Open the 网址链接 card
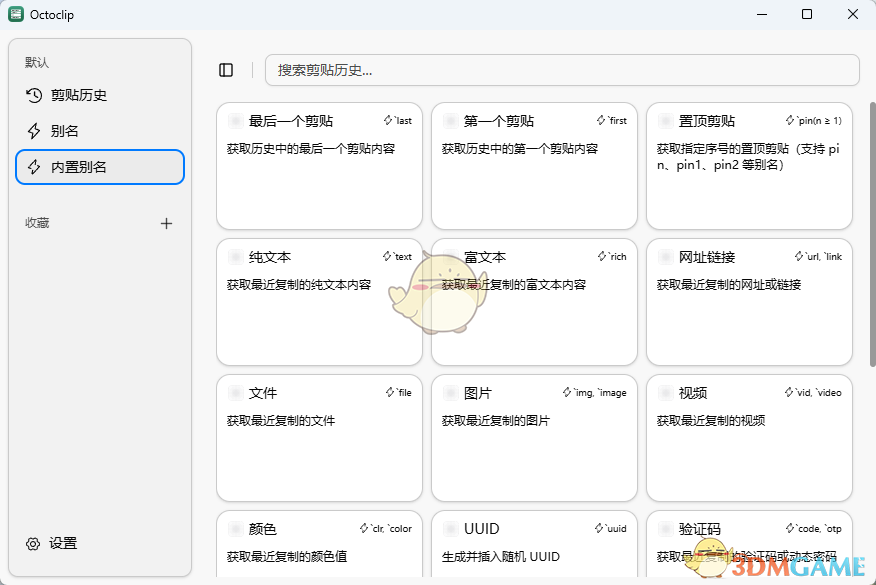The height and width of the screenshot is (585, 876). pyautogui.click(x=749, y=301)
